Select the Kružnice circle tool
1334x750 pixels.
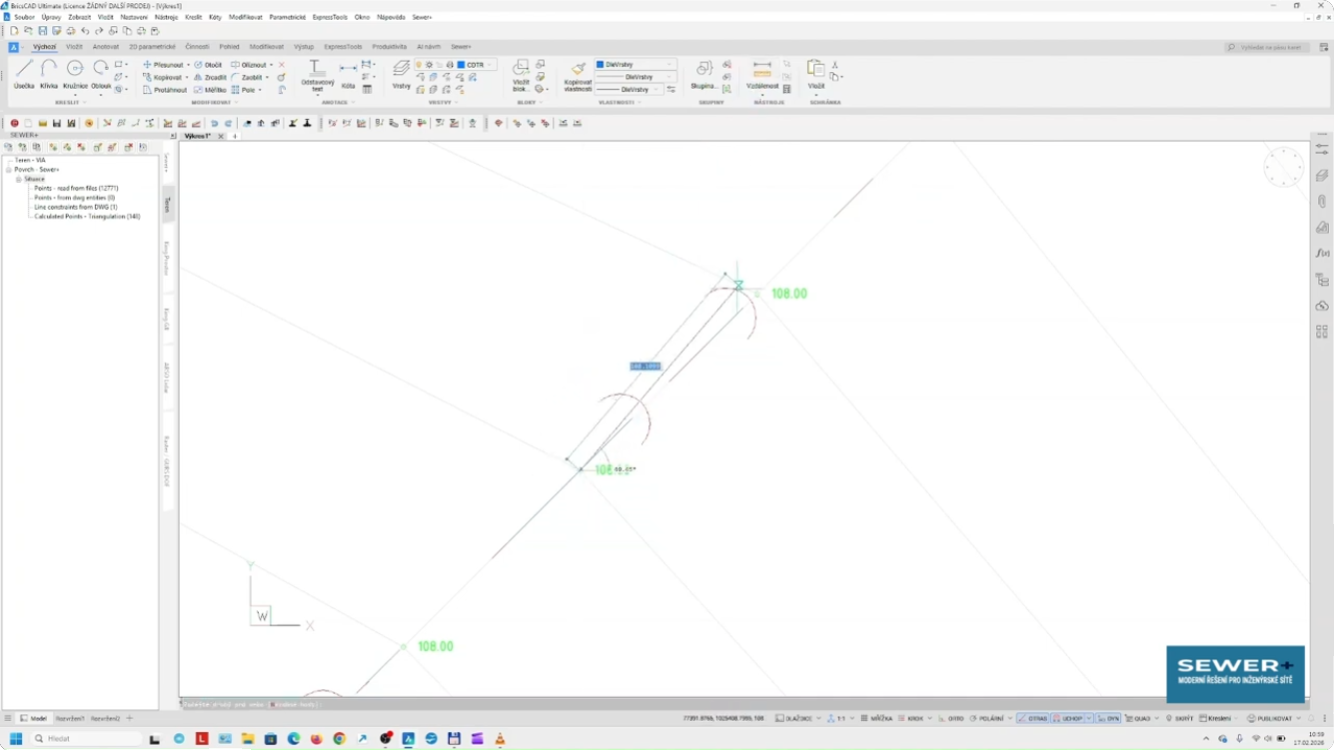pos(75,72)
